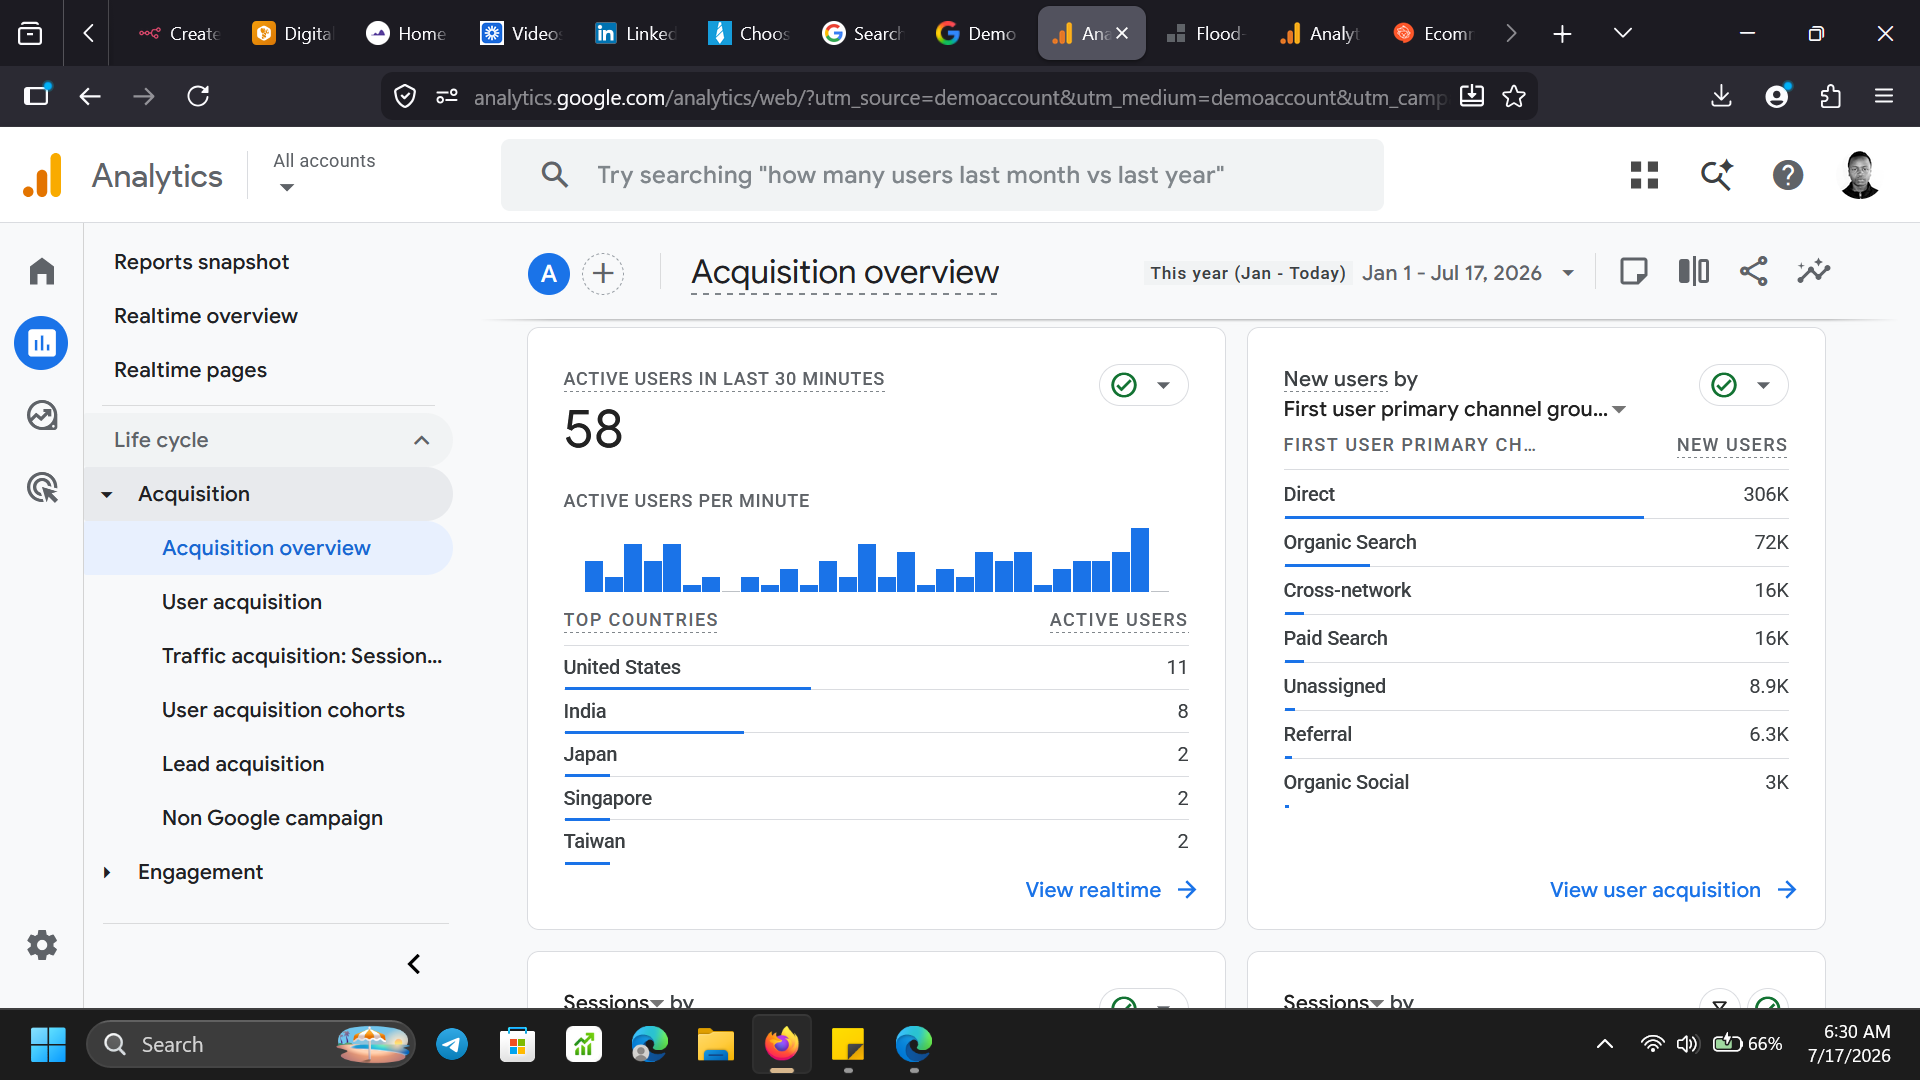Open Traffic acquisition: Session report
Screen dimensions: 1920x1080
pyautogui.click(x=302, y=656)
